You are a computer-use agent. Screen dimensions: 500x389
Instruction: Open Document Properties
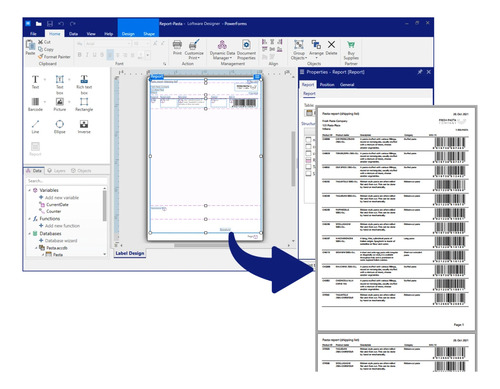[x=246, y=50]
